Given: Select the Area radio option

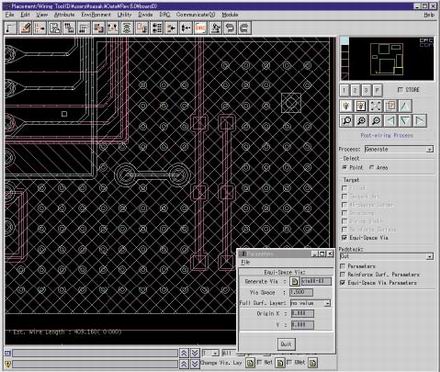Looking at the screenshot, I should (371, 167).
